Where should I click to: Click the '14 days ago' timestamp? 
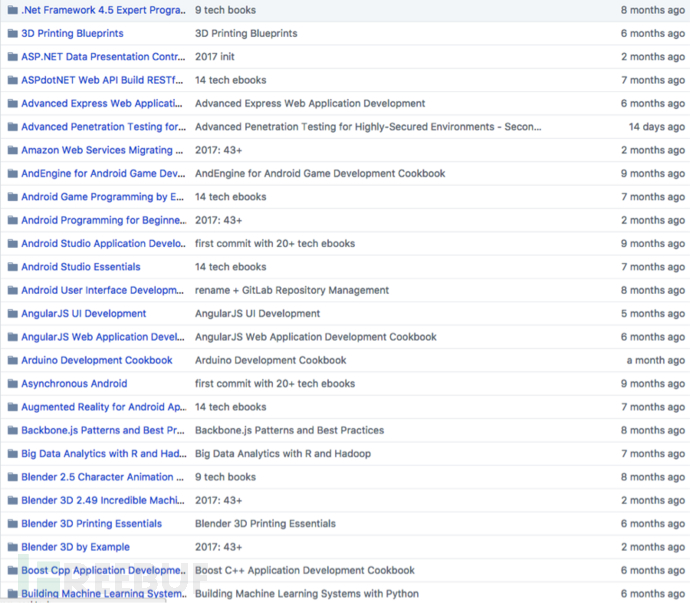point(657,127)
